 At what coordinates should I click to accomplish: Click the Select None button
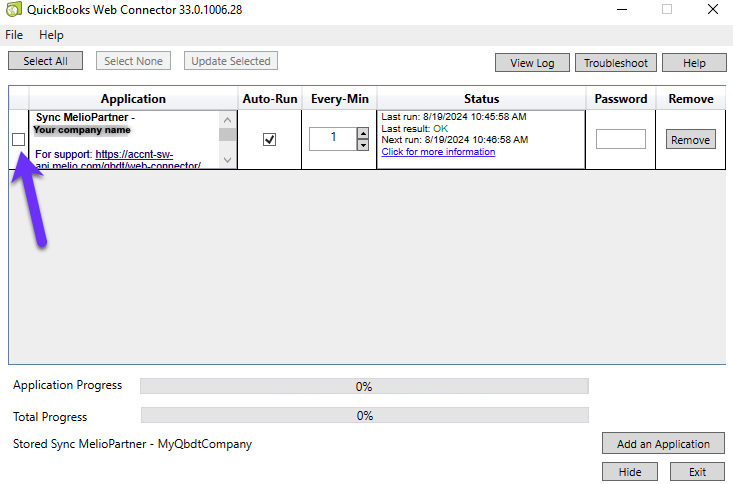point(133,61)
